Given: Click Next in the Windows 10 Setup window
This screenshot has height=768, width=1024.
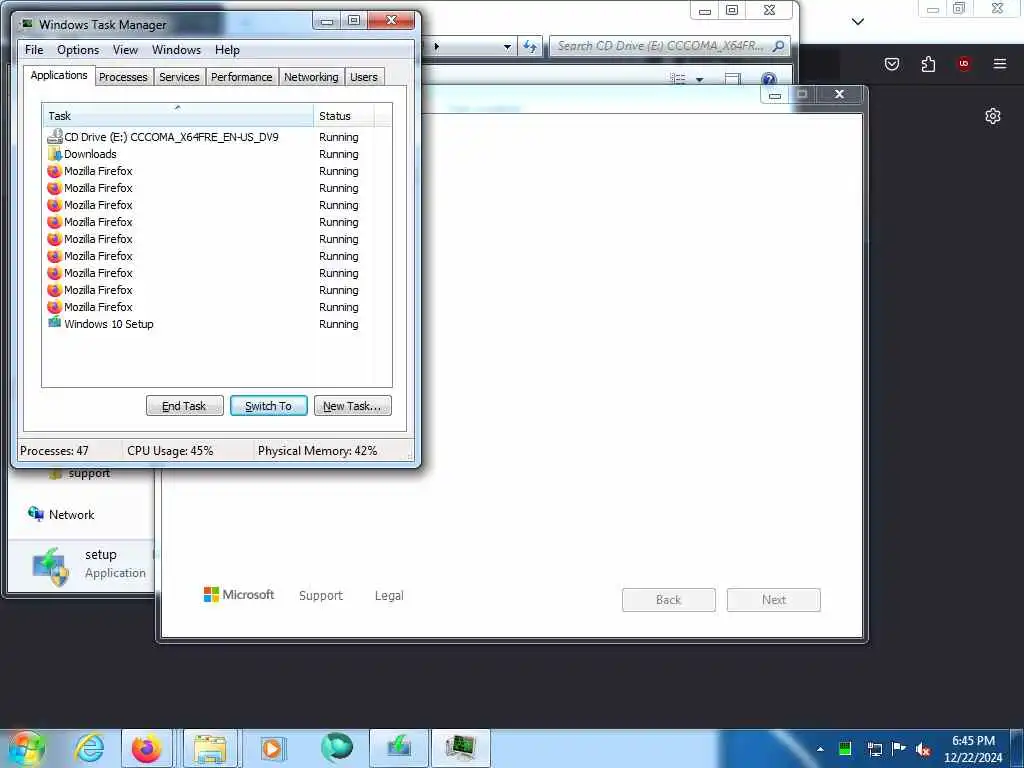Looking at the screenshot, I should [x=774, y=600].
